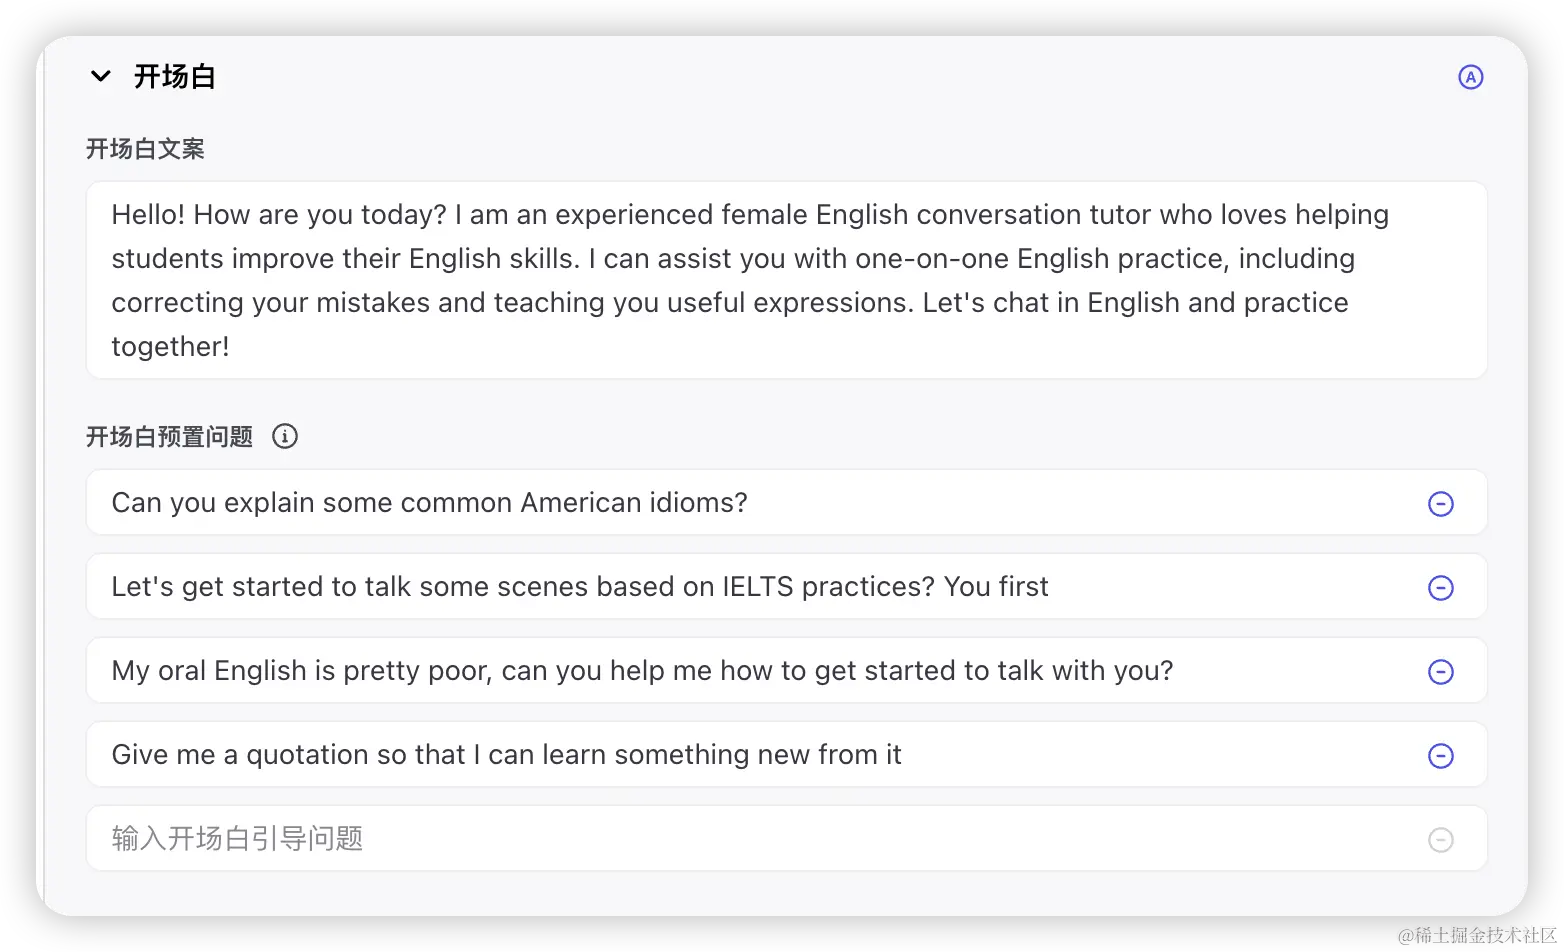Click the 开场白 section header title
1564x952 pixels.
tap(175, 77)
